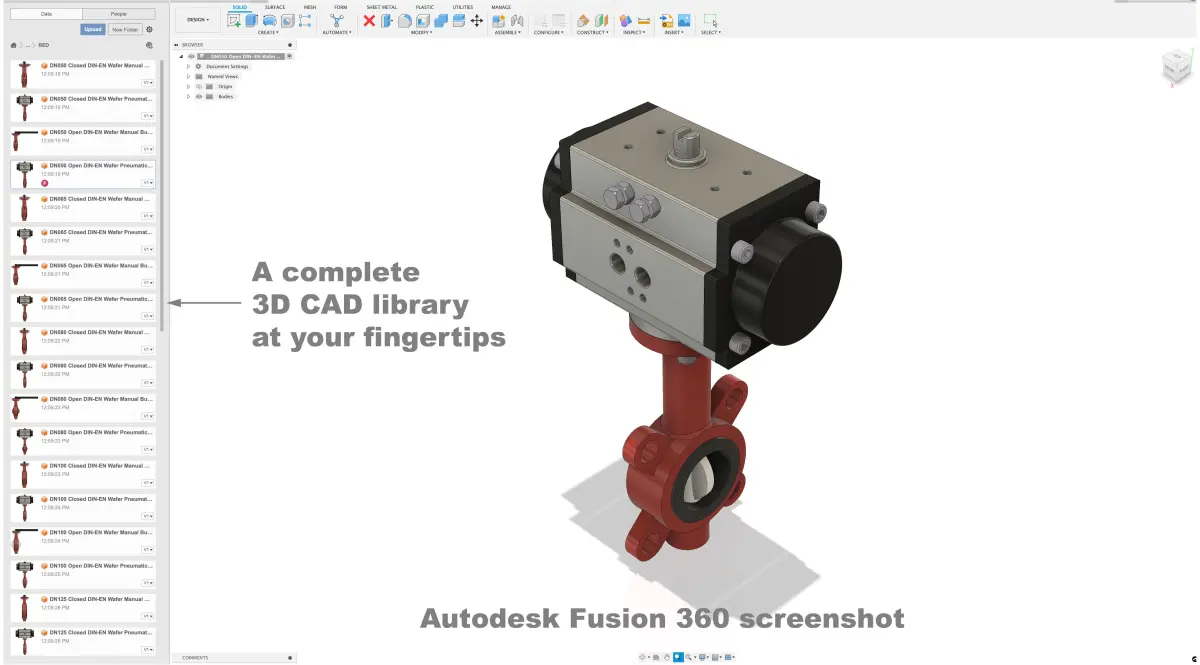This screenshot has height=665, width=1200.
Task: Click the Interference icon in Inspect
Action: click(625, 20)
